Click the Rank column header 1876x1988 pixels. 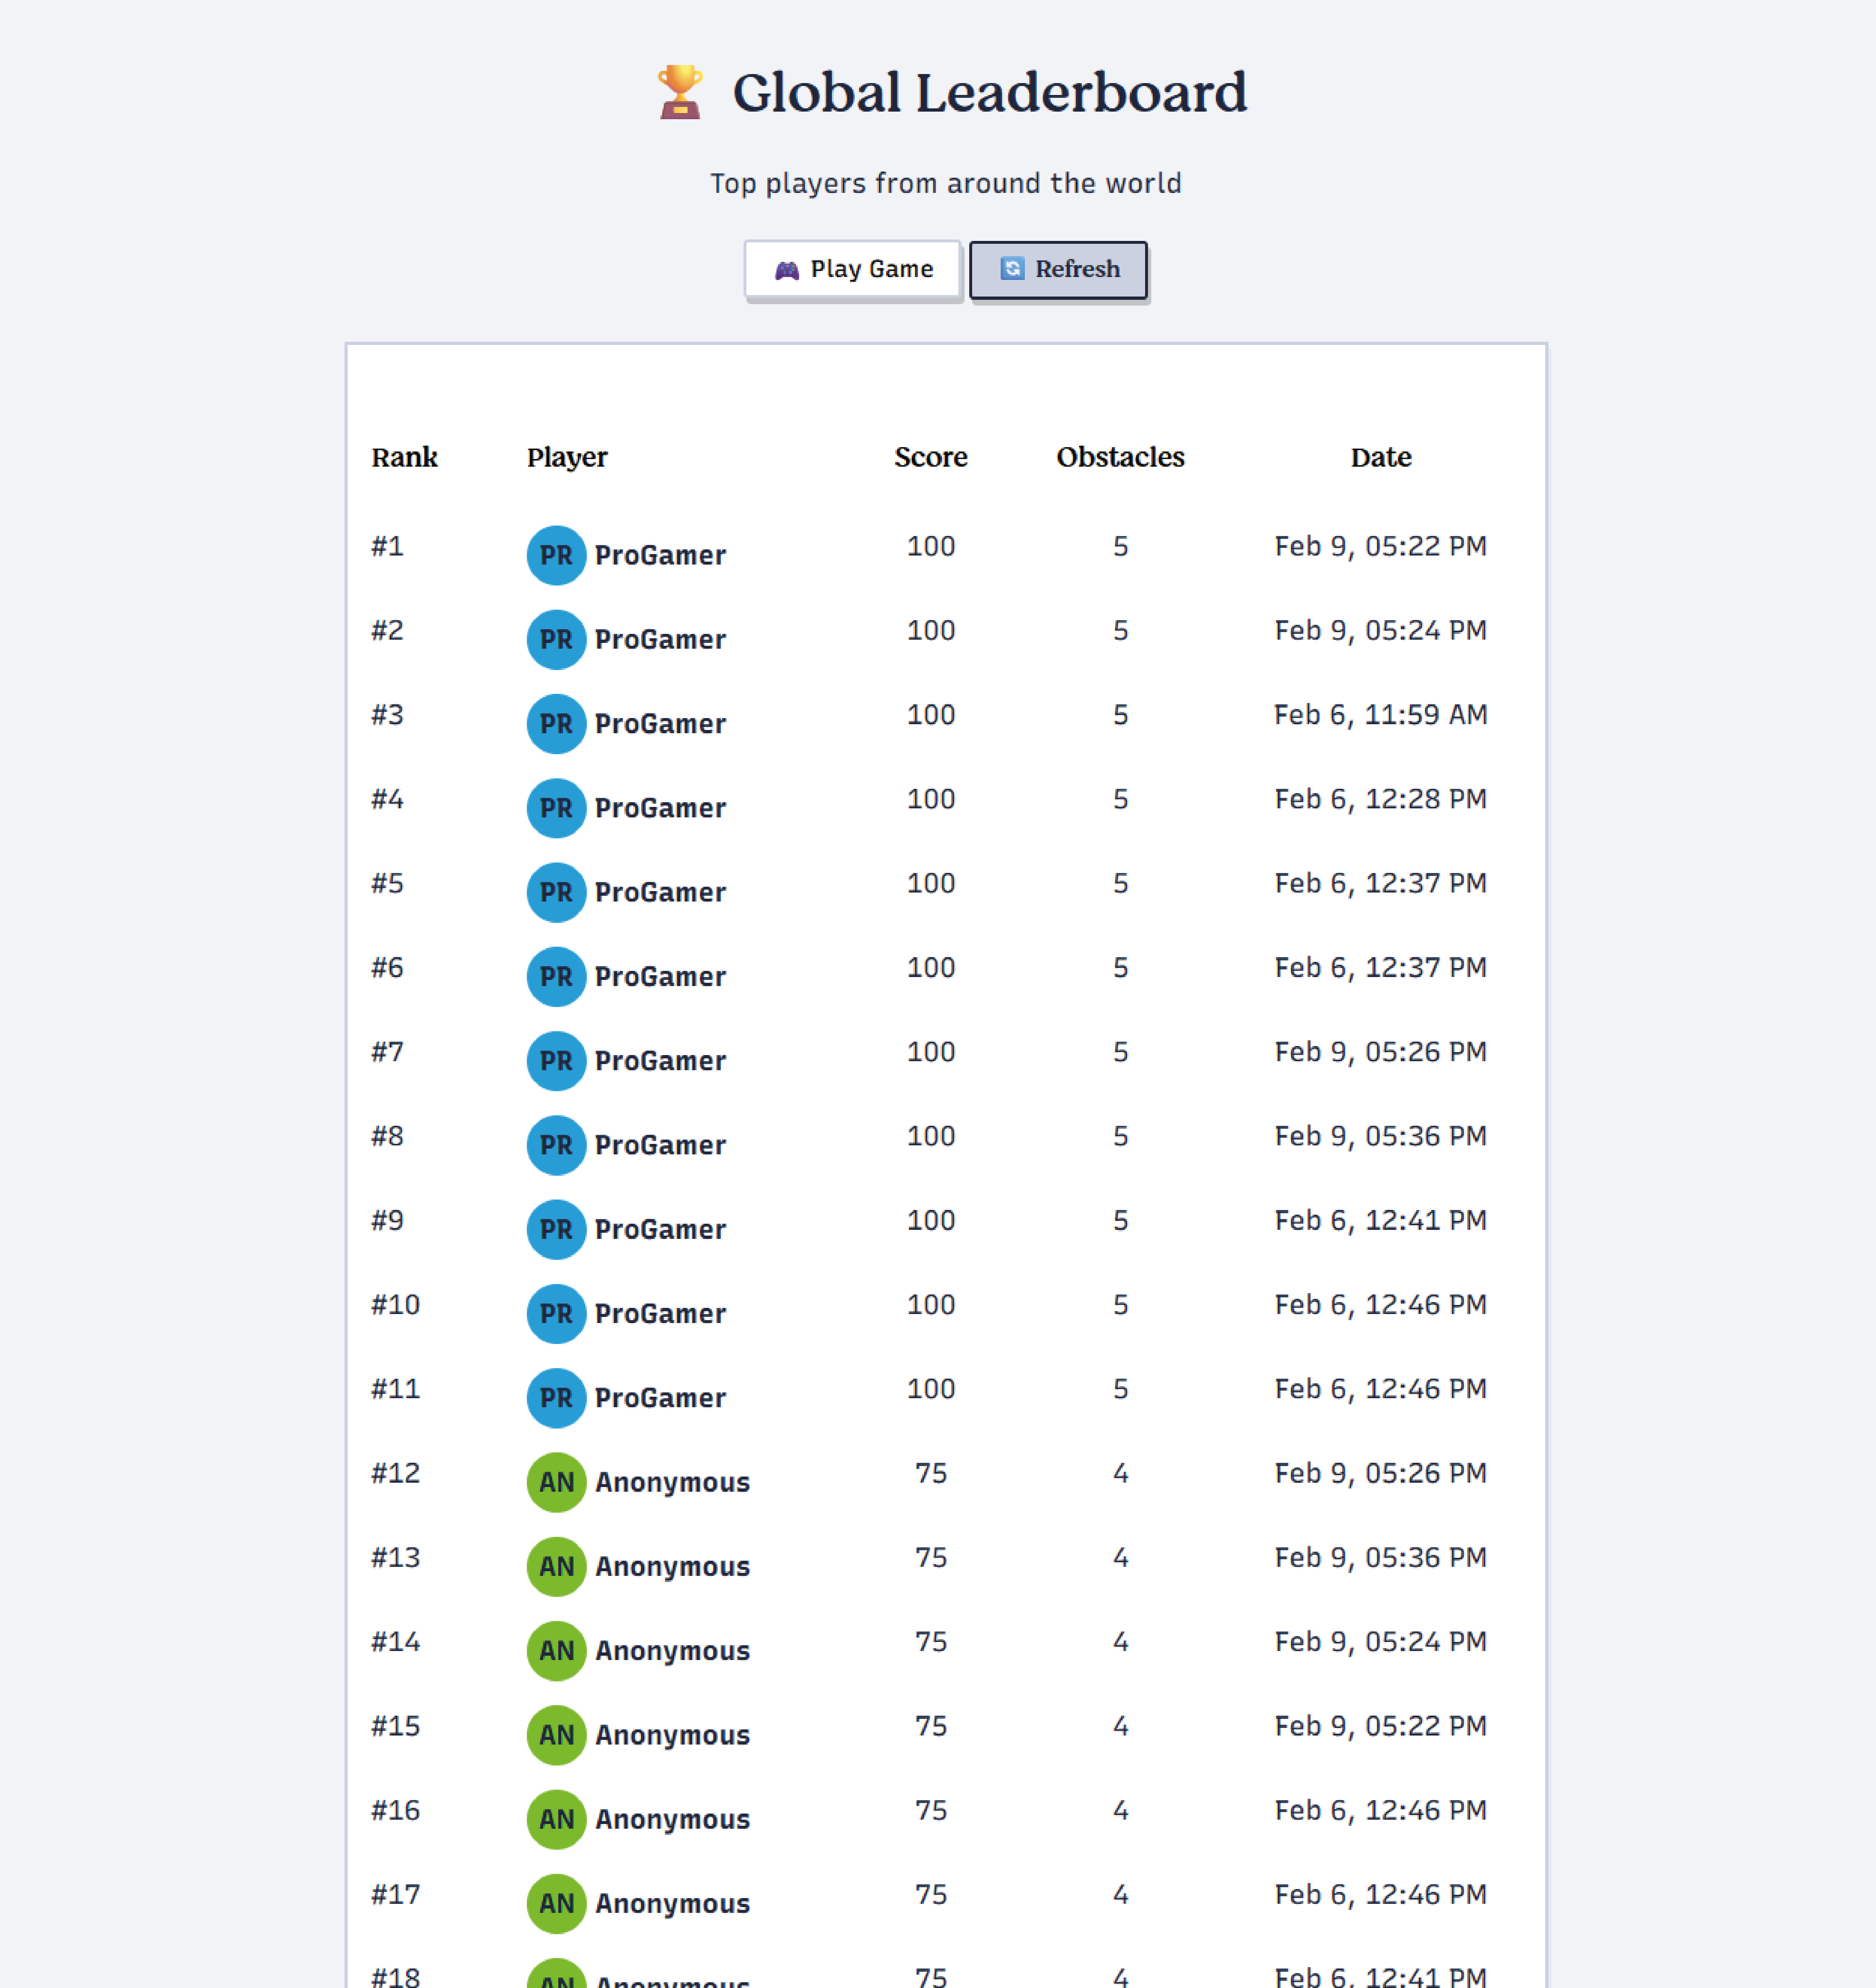tap(404, 457)
